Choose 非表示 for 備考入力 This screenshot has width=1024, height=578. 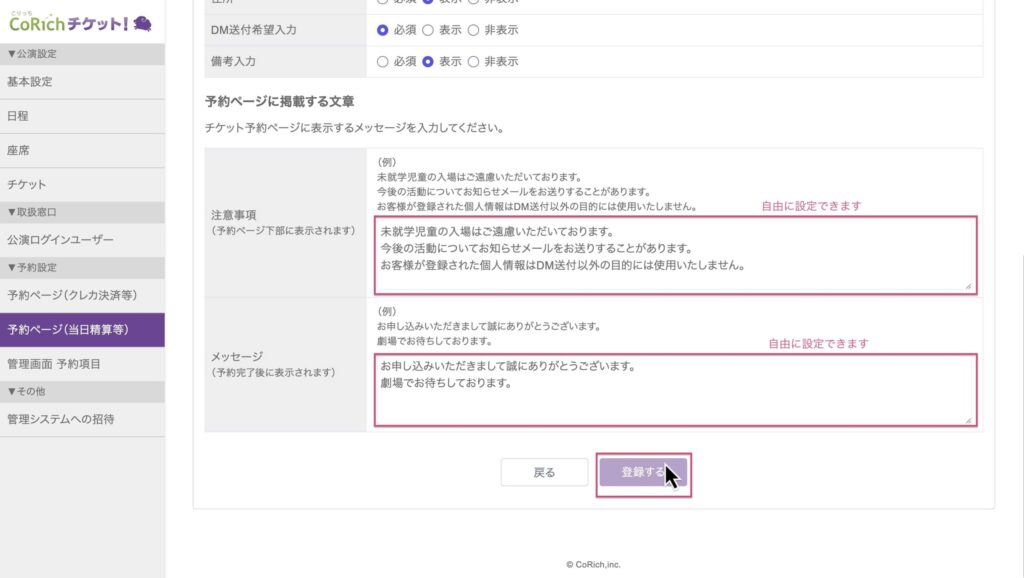pos(473,61)
